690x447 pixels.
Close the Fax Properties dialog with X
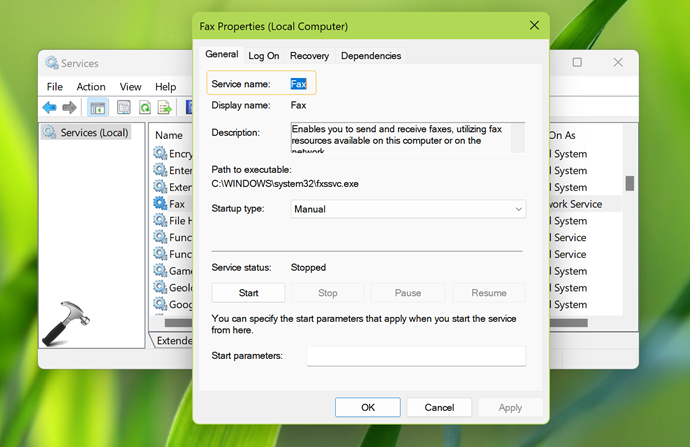point(531,27)
